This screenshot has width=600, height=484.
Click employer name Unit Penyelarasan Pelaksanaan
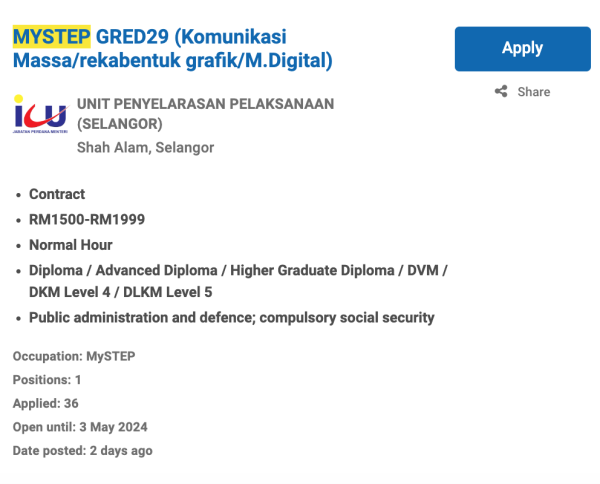[x=205, y=104]
